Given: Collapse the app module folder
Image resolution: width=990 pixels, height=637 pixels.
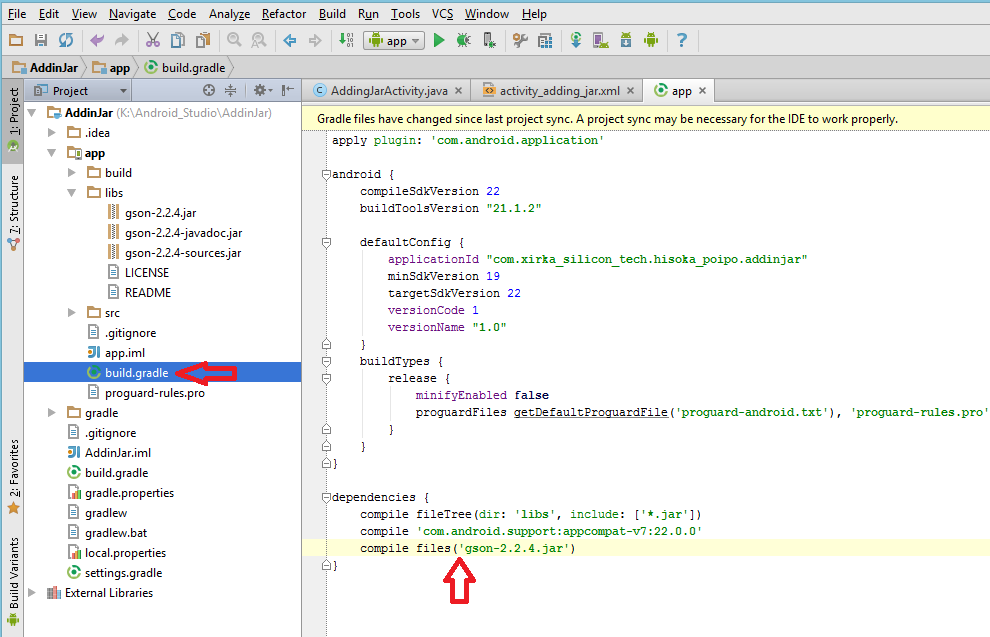Looking at the screenshot, I should tap(52, 153).
